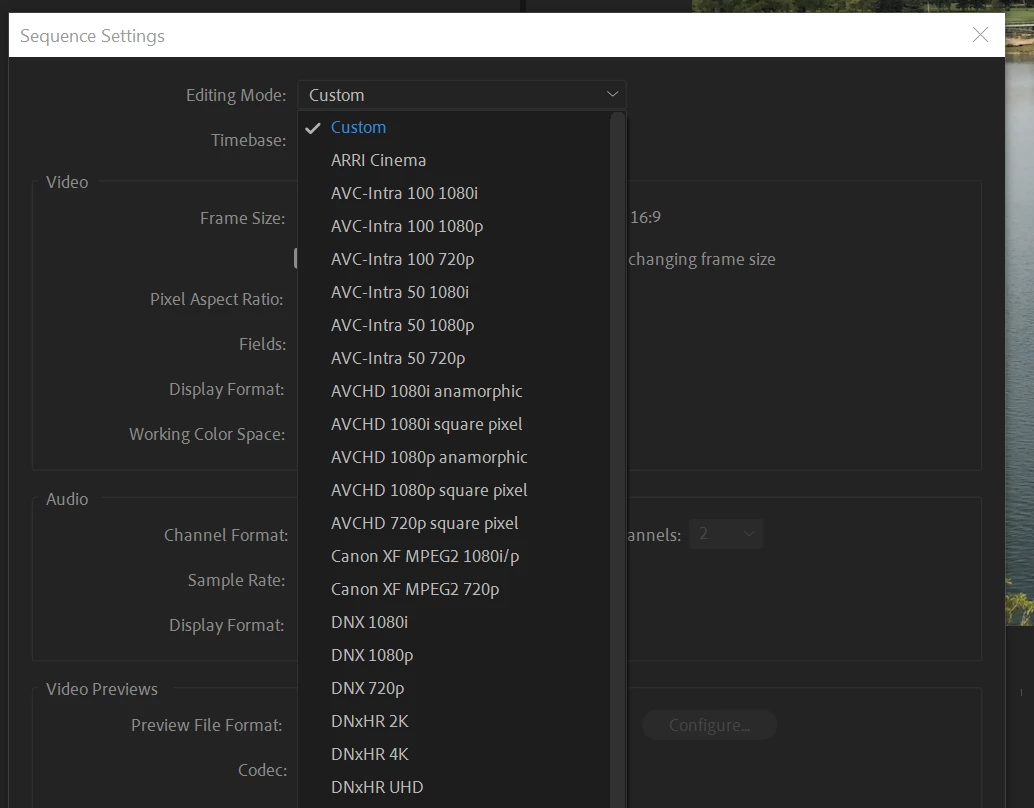
Task: Close the Sequence Settings dialog
Action: [x=980, y=35]
